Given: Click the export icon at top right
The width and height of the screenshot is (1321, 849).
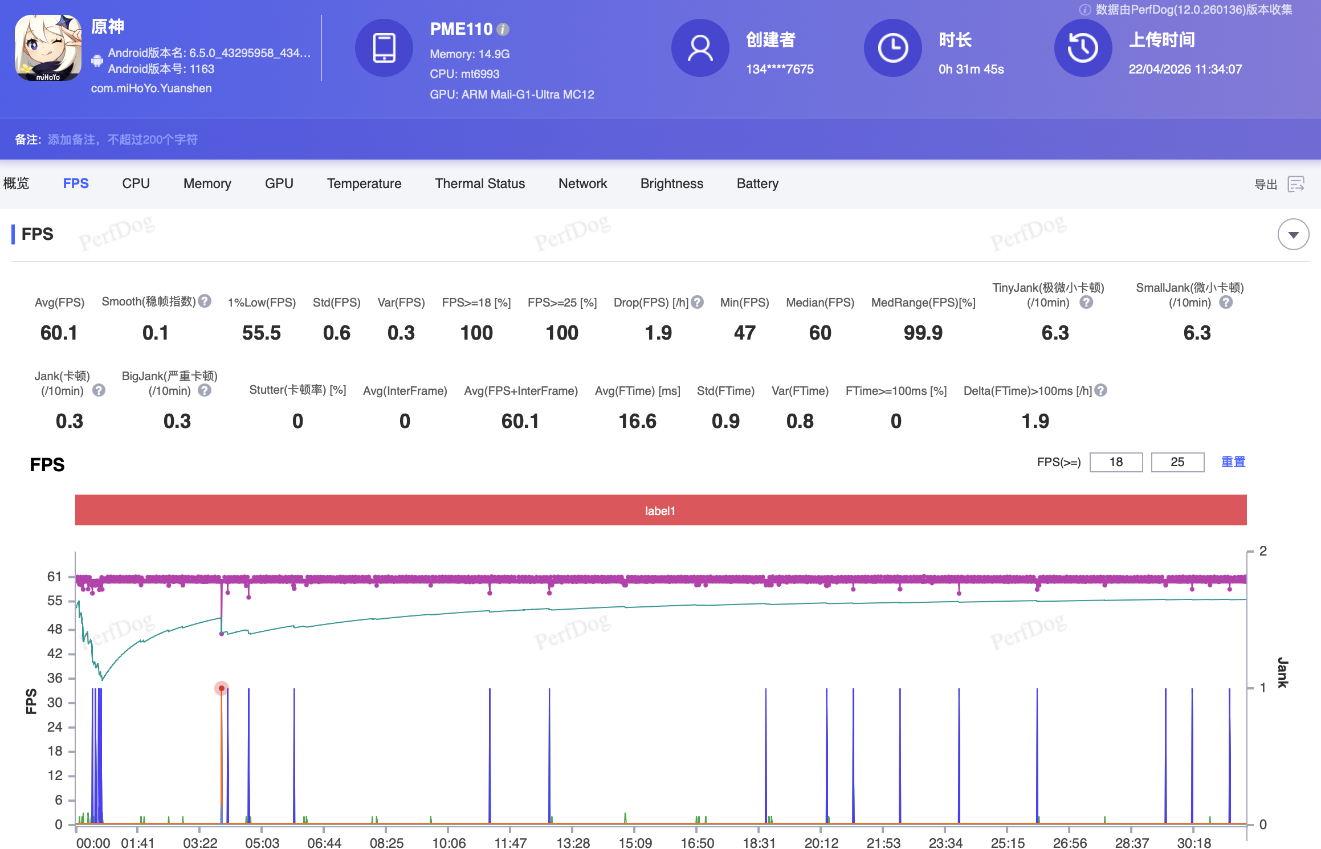Looking at the screenshot, I should [x=1296, y=184].
